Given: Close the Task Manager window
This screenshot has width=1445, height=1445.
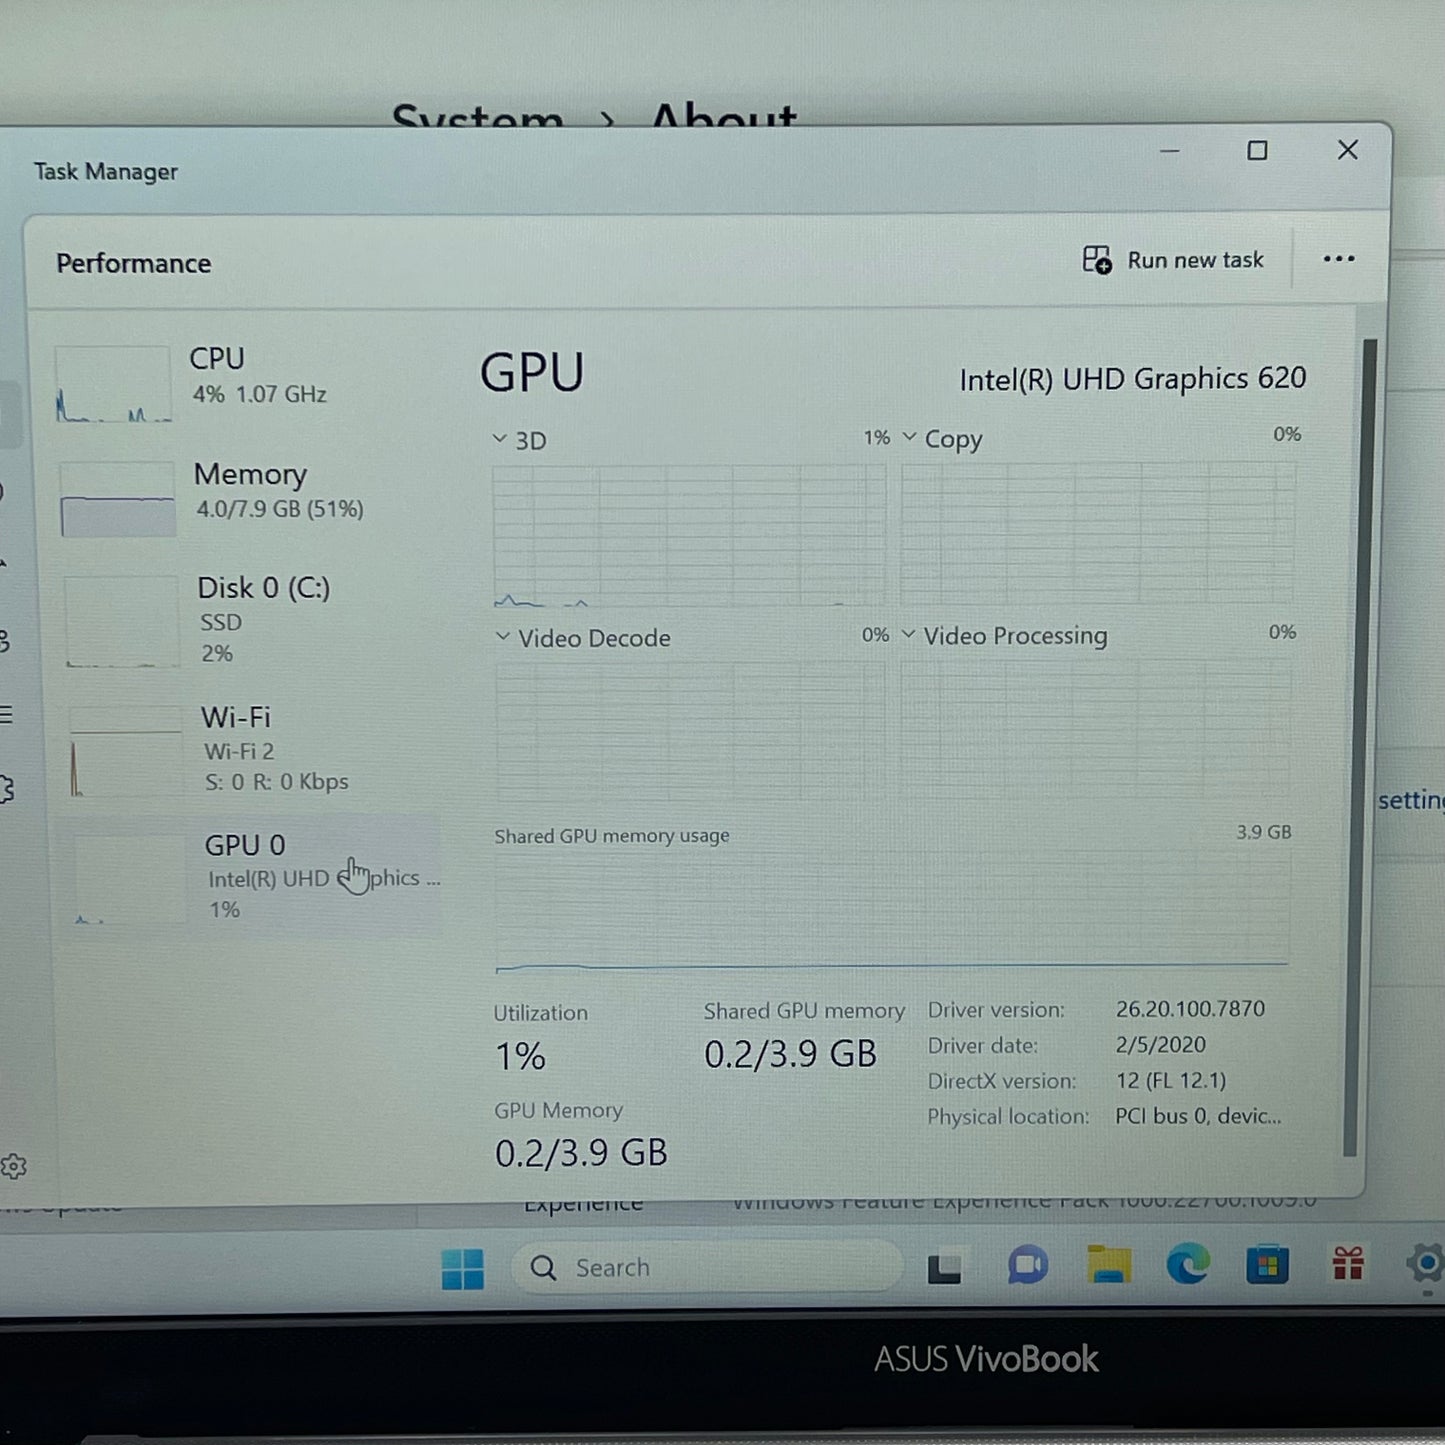Looking at the screenshot, I should 1347,149.
